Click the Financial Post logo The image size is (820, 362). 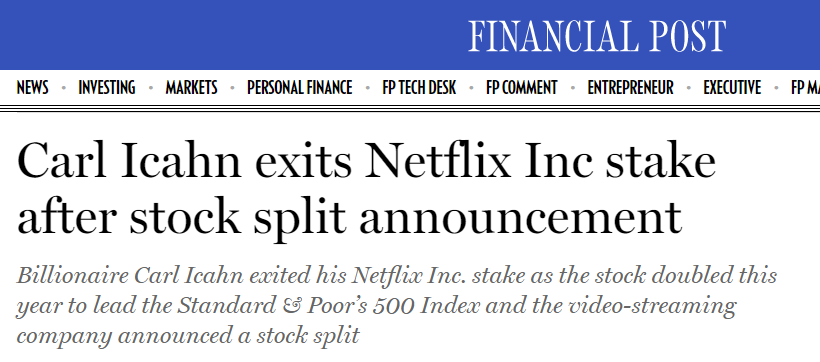click(x=597, y=36)
